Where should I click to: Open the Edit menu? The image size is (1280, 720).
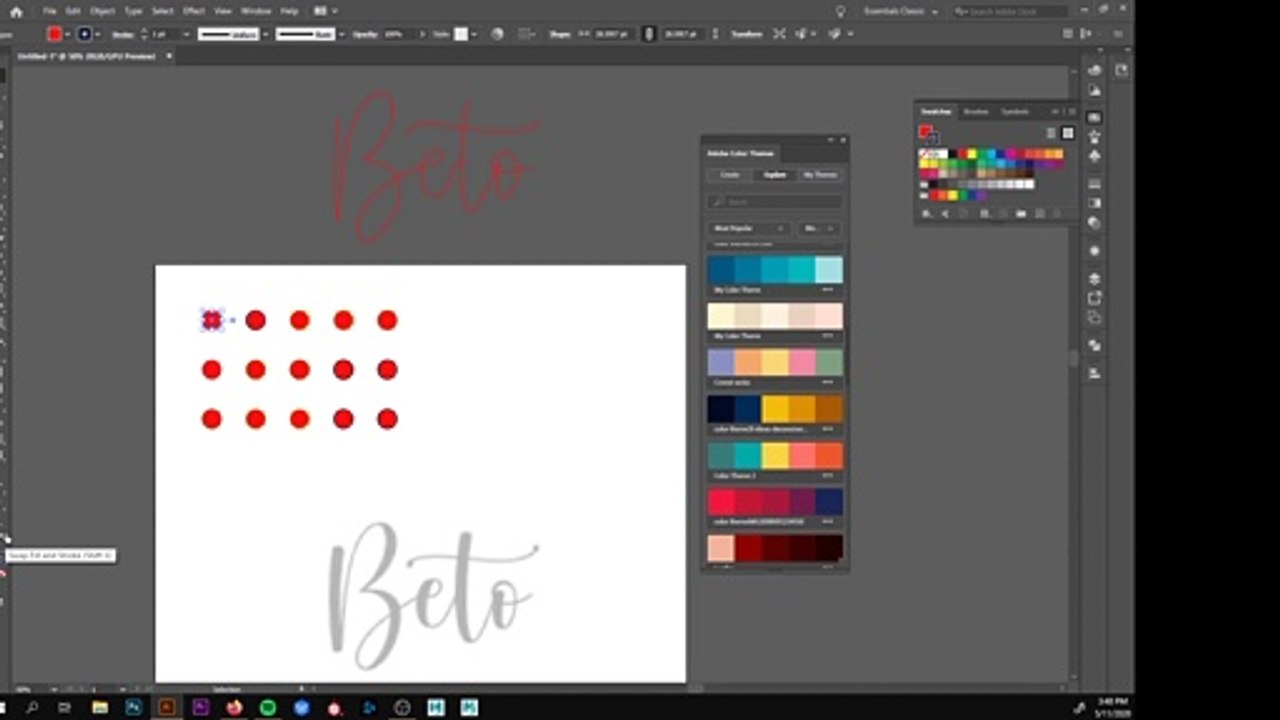73,11
